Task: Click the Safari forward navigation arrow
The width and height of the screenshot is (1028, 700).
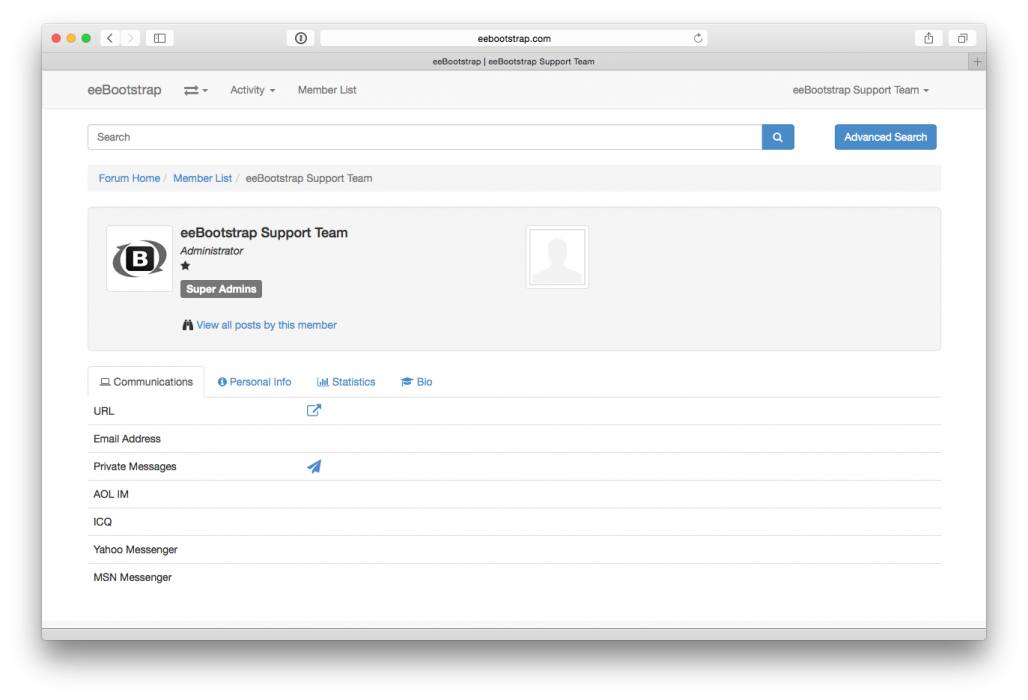Action: 130,38
